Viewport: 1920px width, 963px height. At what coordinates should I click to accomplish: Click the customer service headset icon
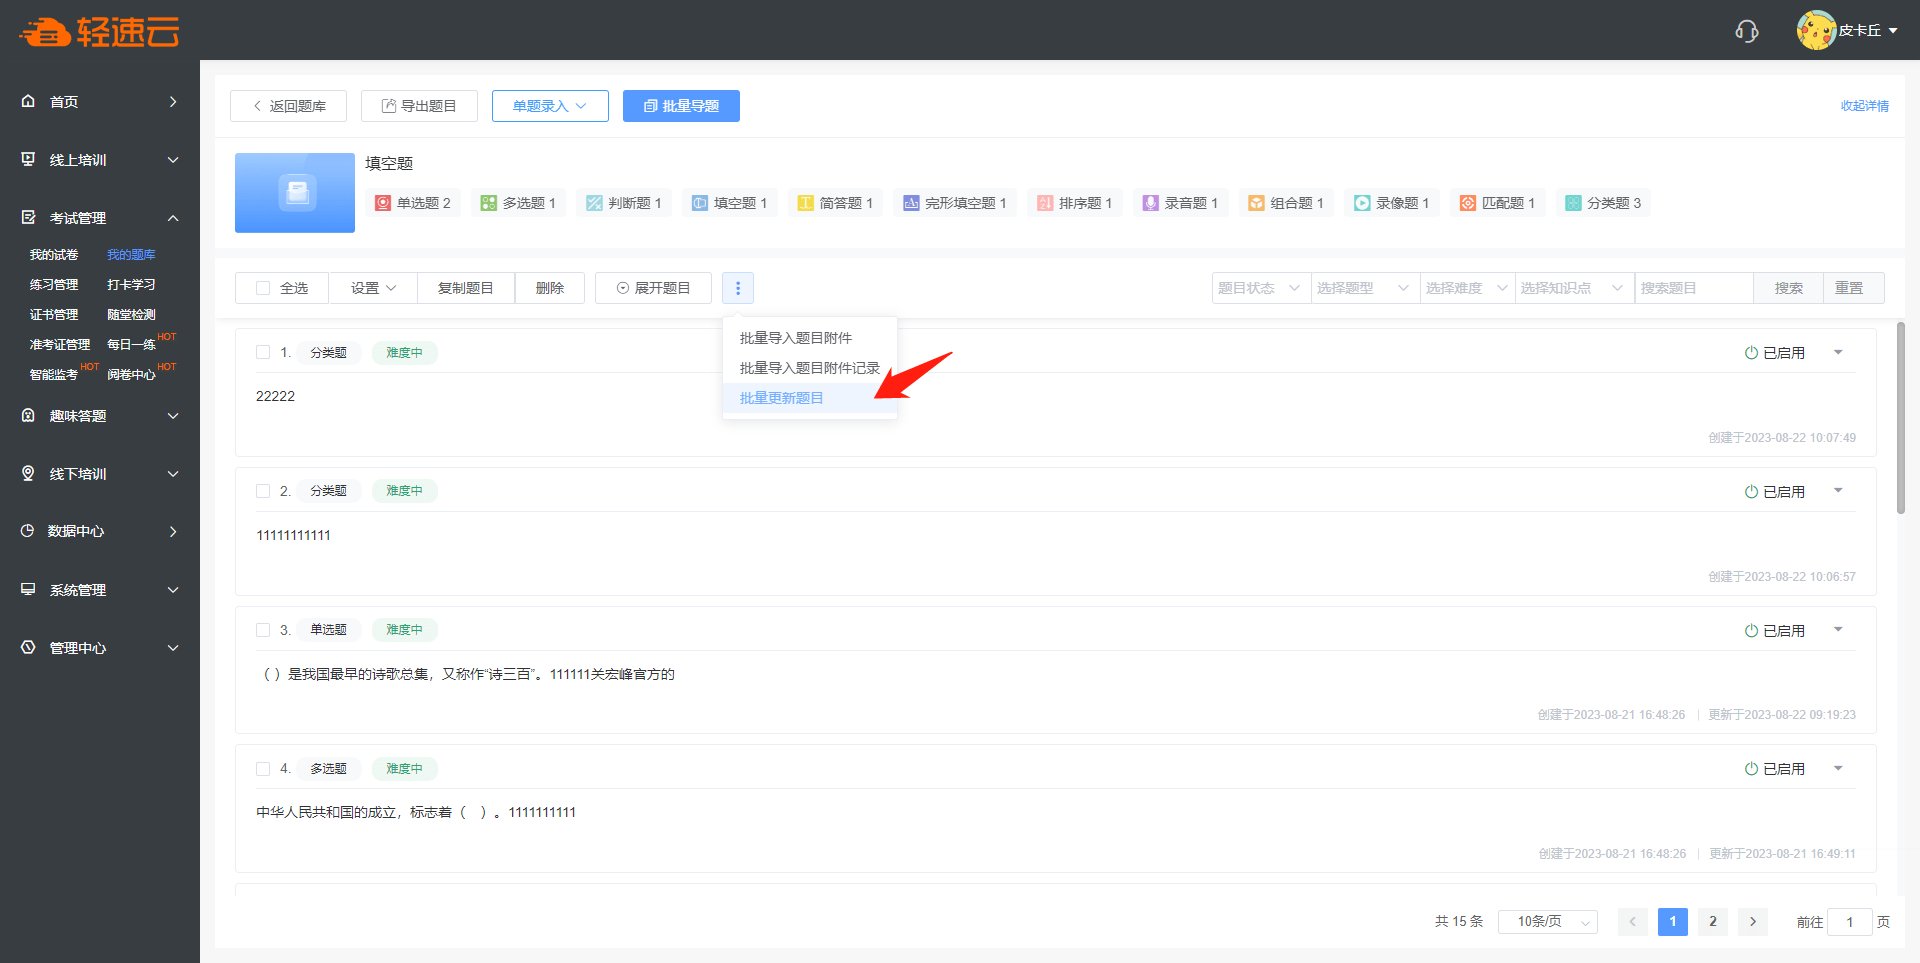tap(1746, 31)
